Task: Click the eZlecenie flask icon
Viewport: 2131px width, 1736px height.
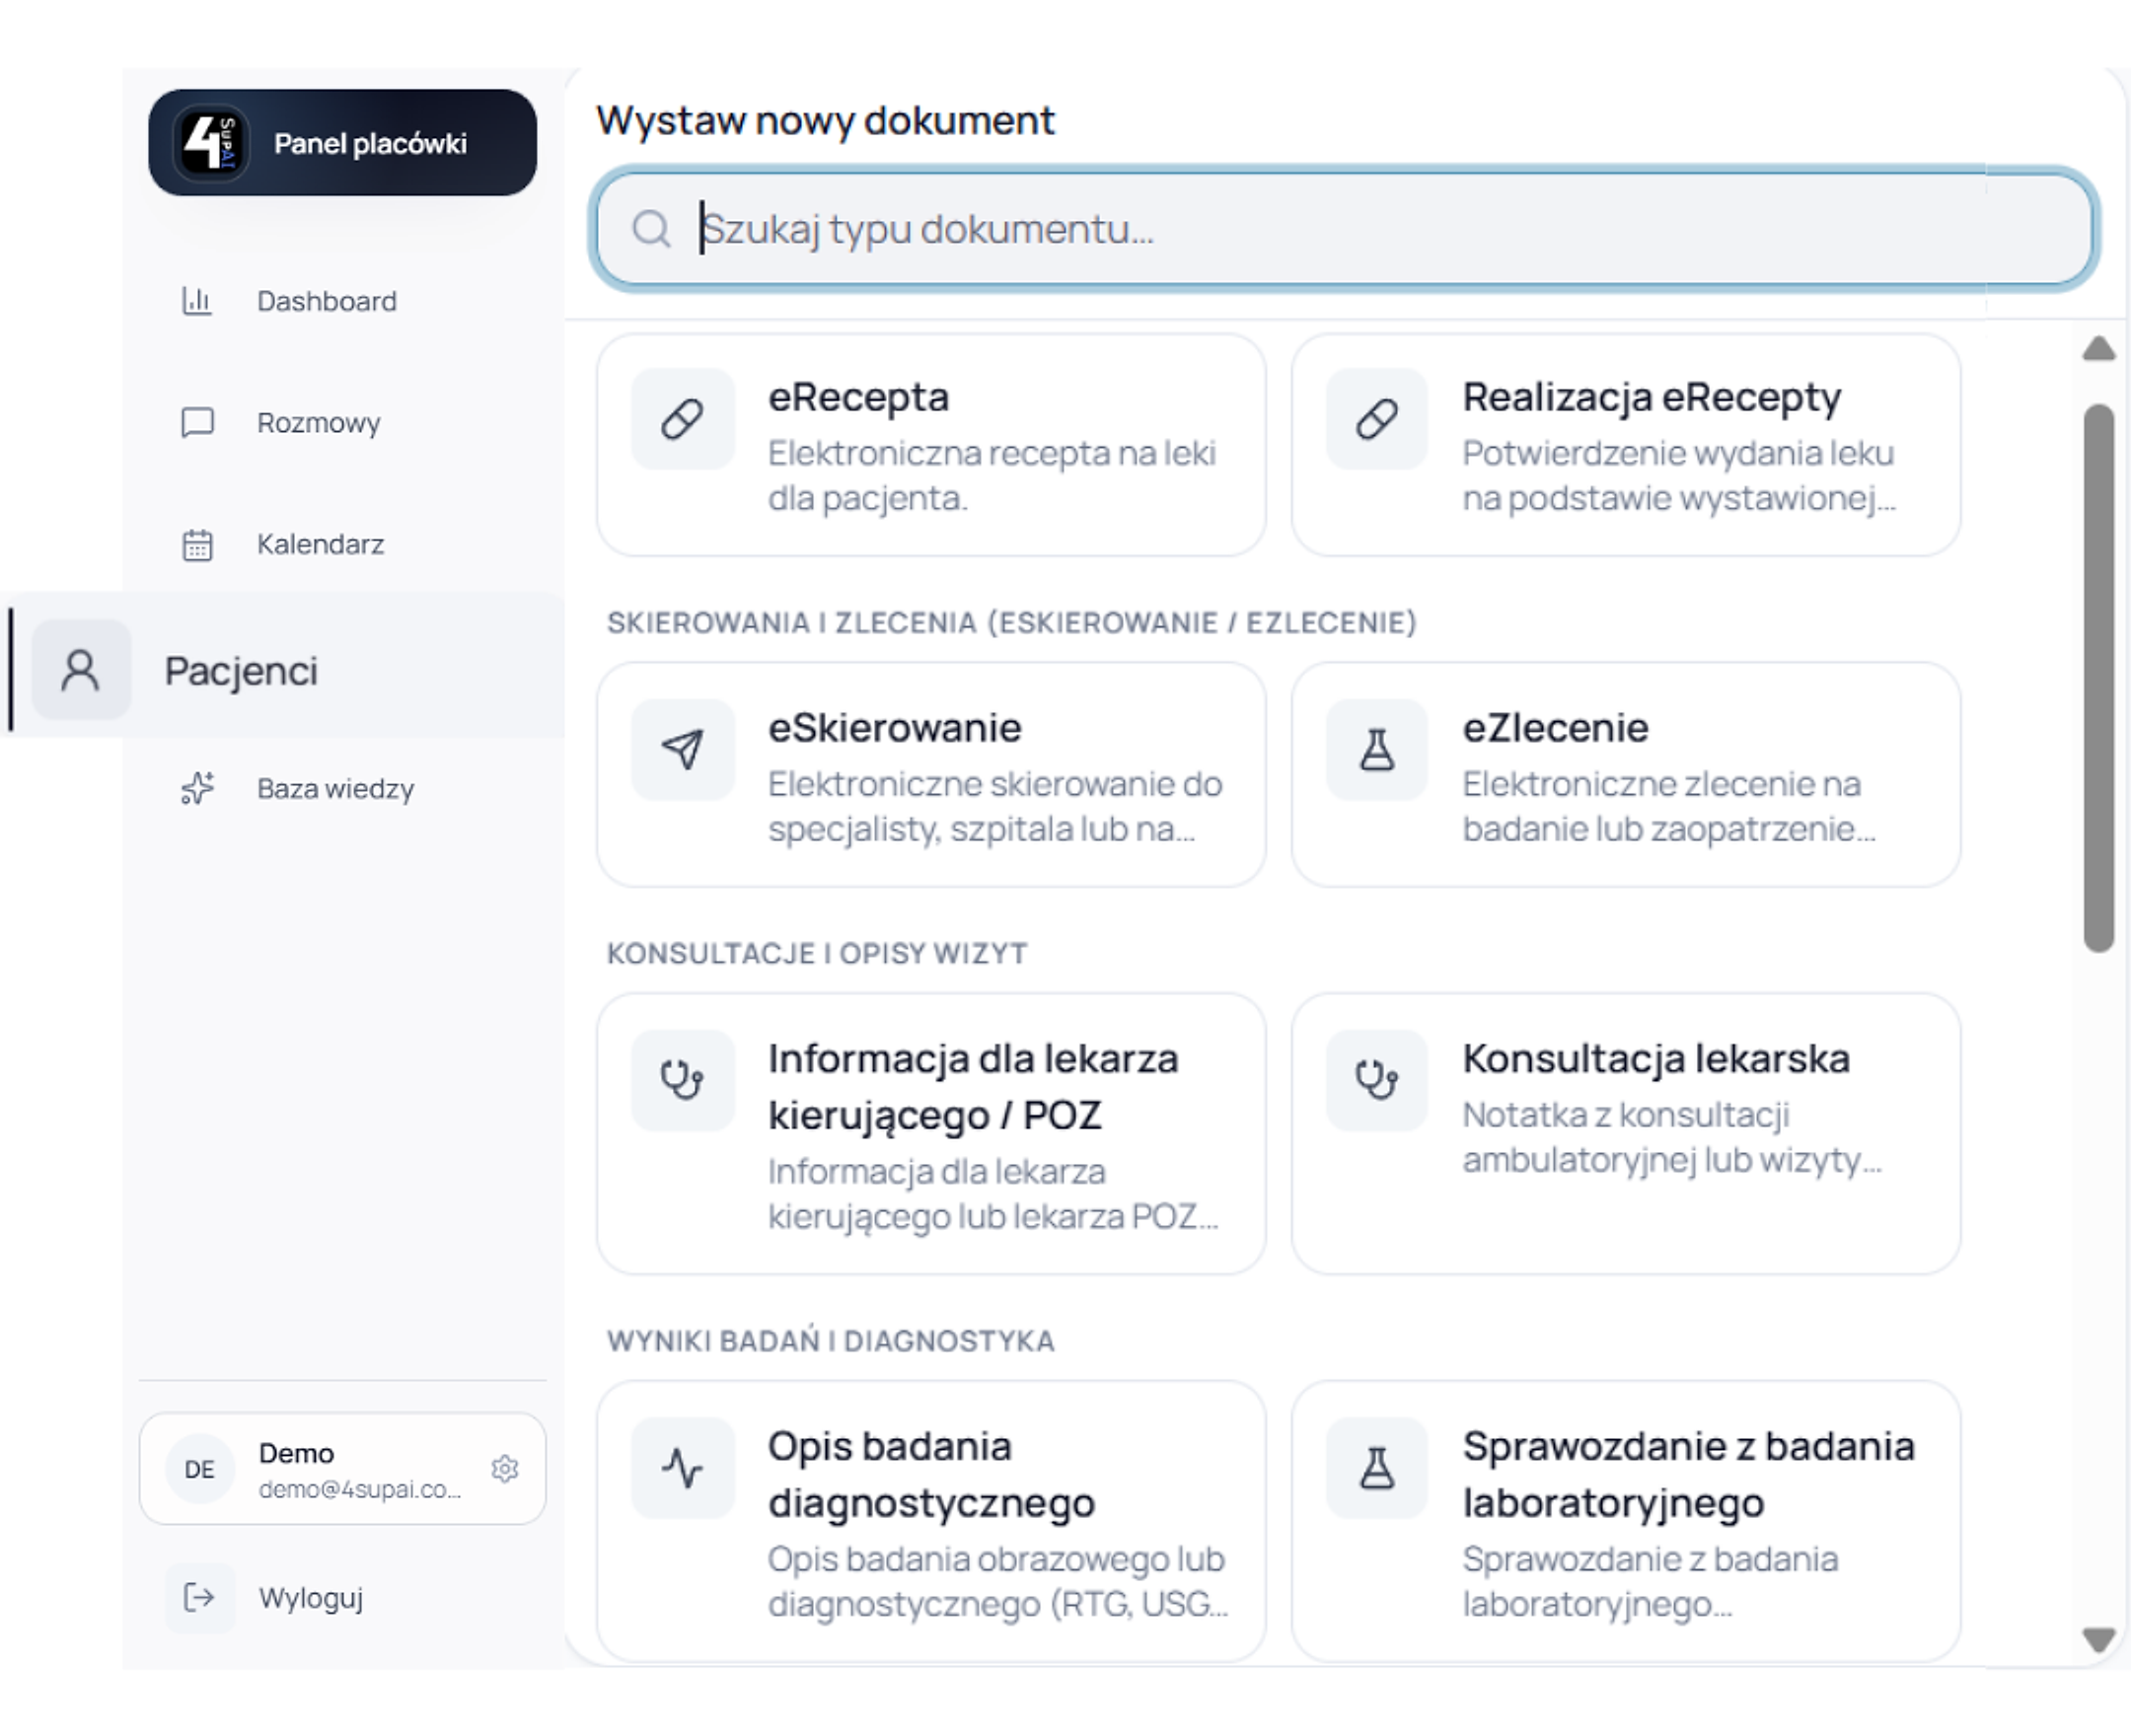Action: [1376, 749]
